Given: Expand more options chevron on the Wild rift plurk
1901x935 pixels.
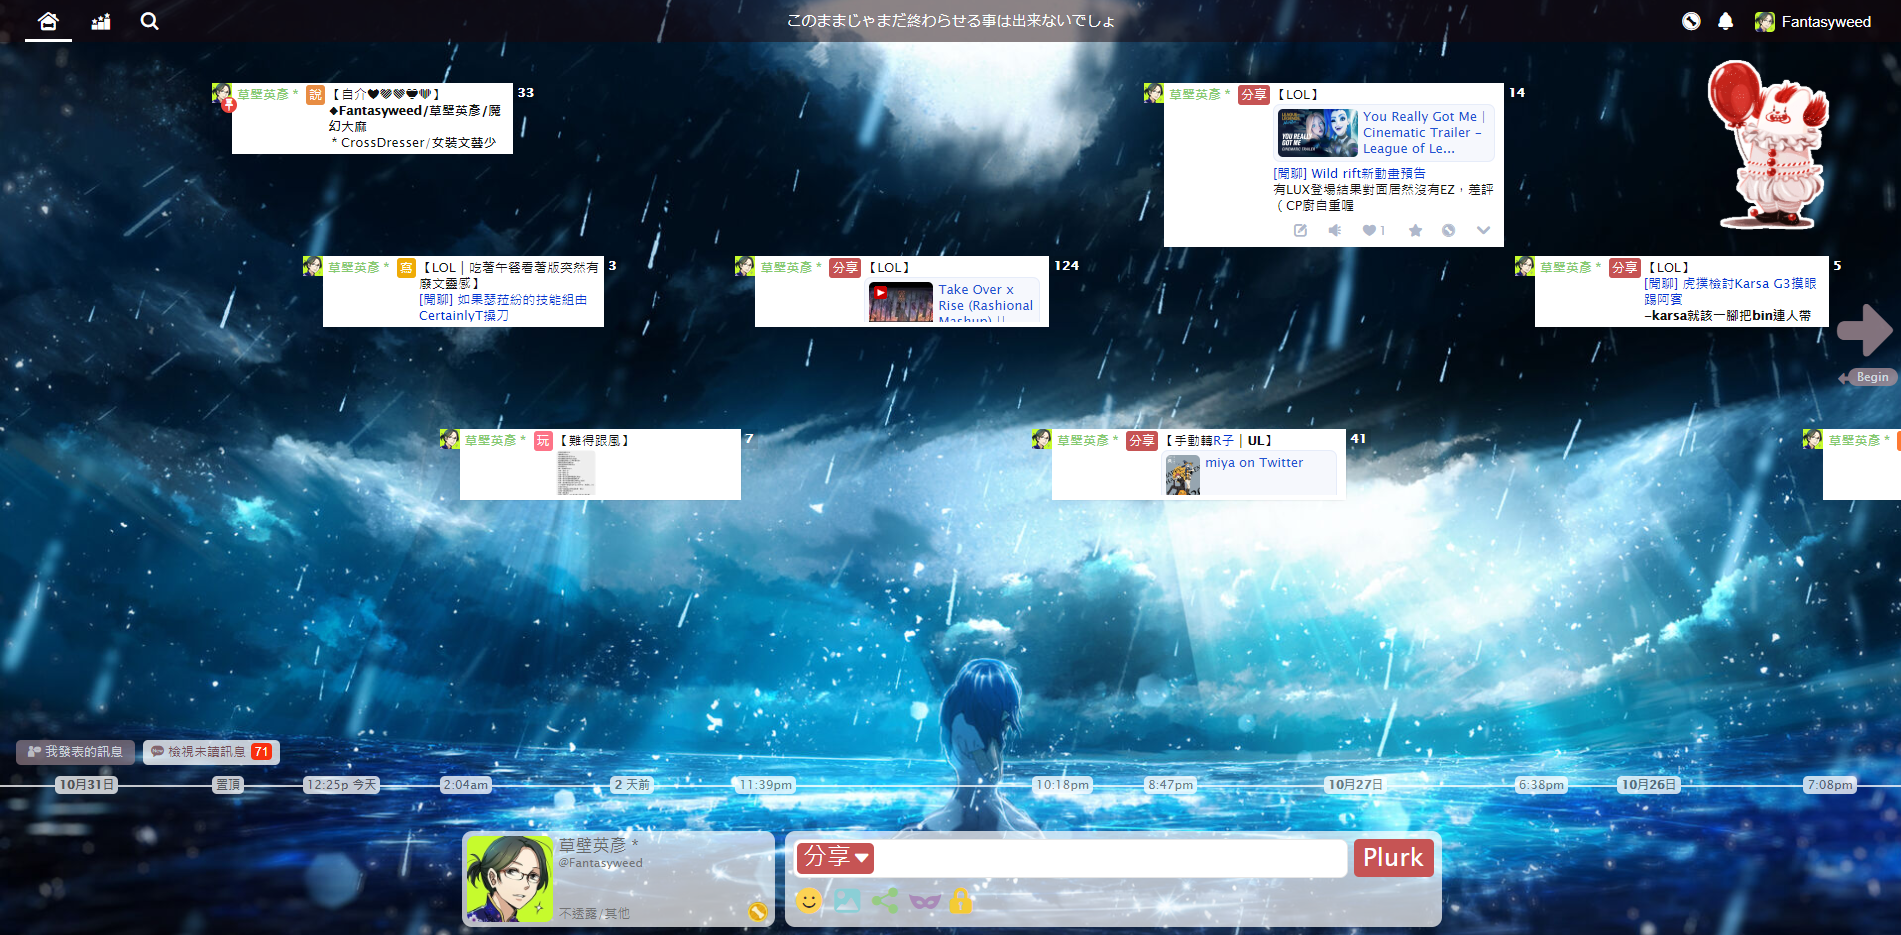Looking at the screenshot, I should 1483,230.
